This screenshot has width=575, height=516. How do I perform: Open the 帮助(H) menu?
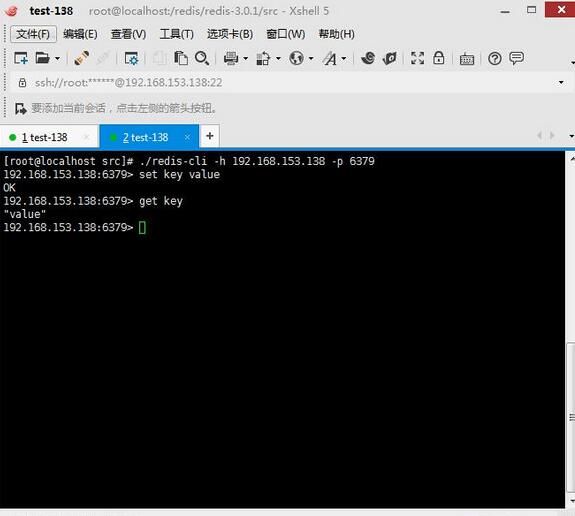pyautogui.click(x=337, y=34)
